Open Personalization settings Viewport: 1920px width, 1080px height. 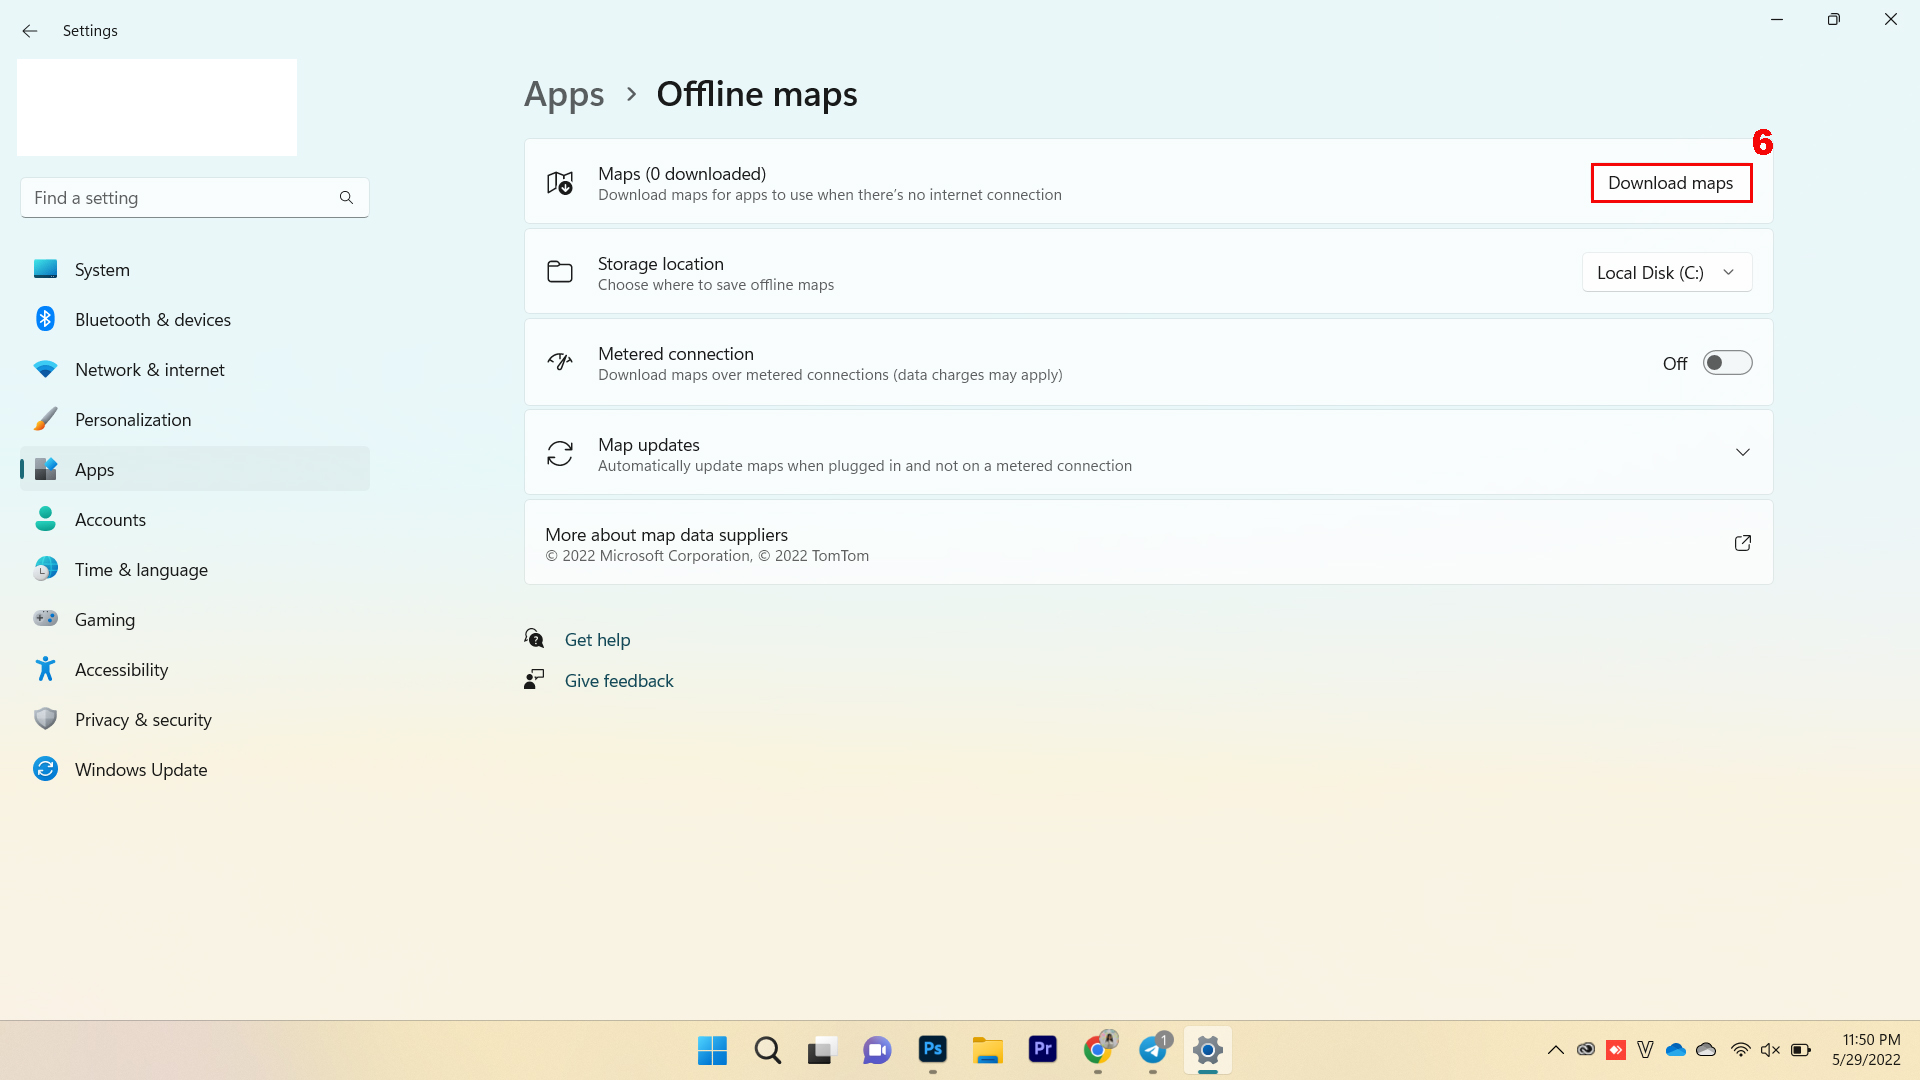[x=132, y=418]
